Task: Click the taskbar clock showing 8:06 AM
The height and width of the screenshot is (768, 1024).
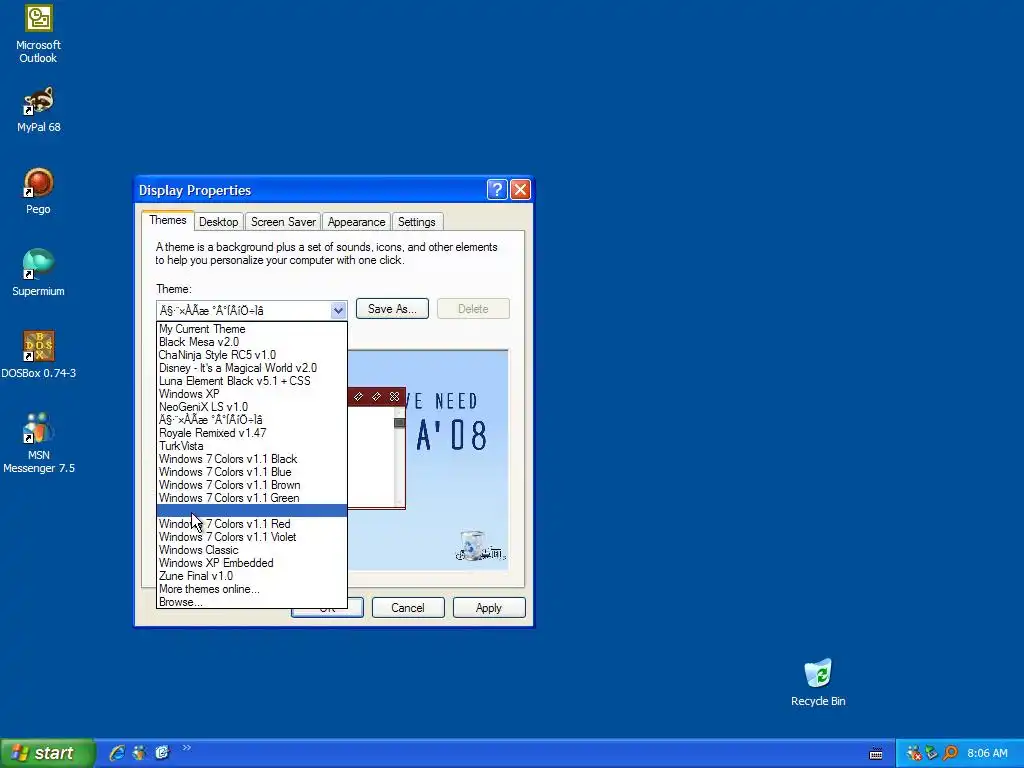Action: pos(987,753)
